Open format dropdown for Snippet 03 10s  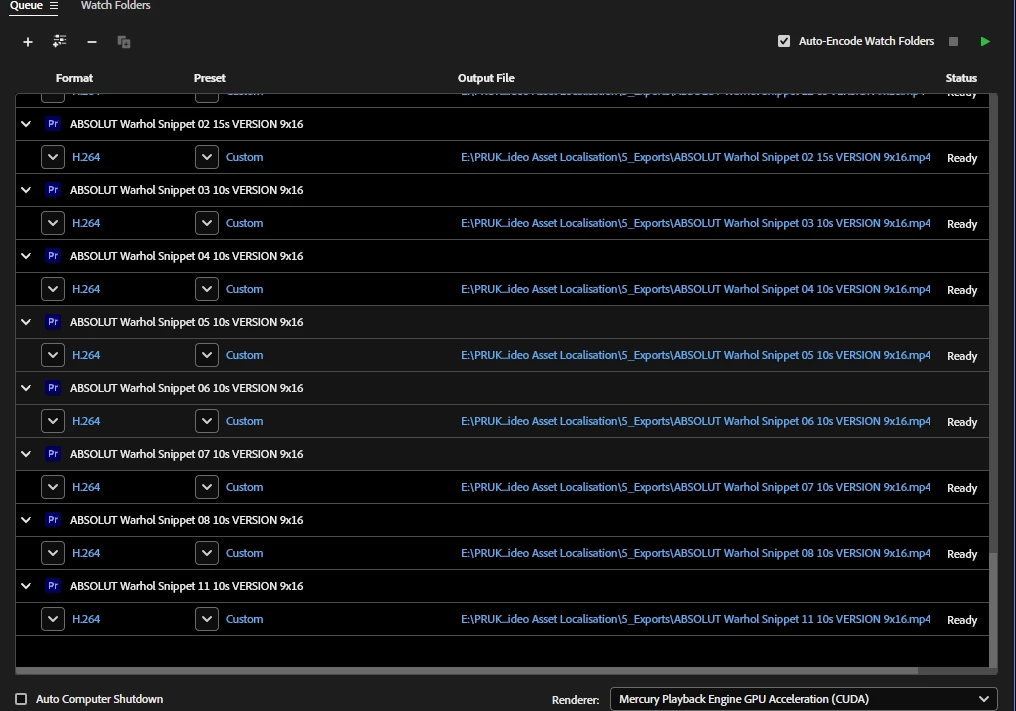52,223
